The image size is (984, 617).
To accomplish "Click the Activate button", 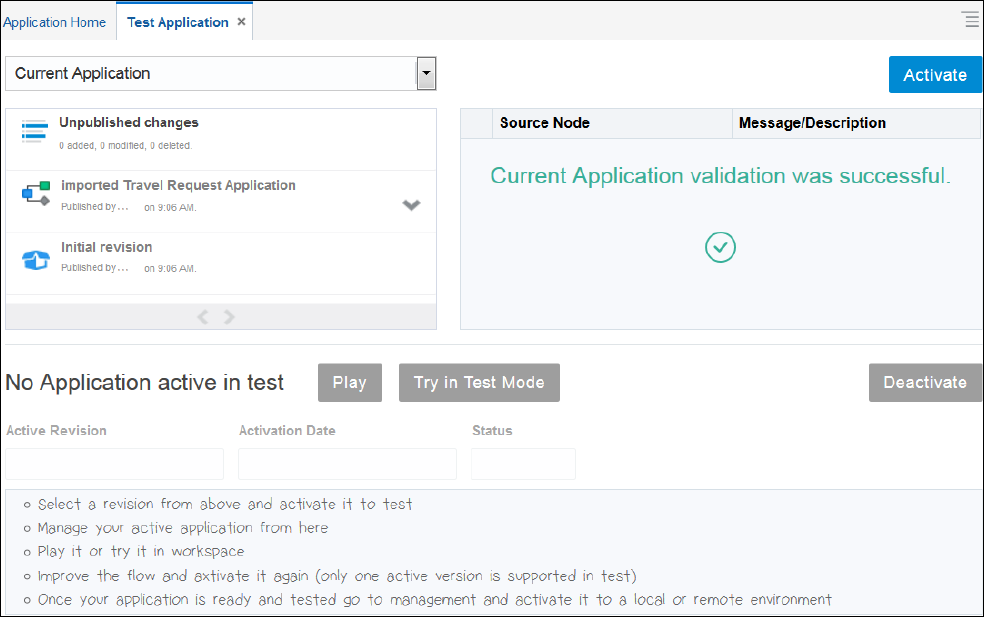I will (934, 74).
